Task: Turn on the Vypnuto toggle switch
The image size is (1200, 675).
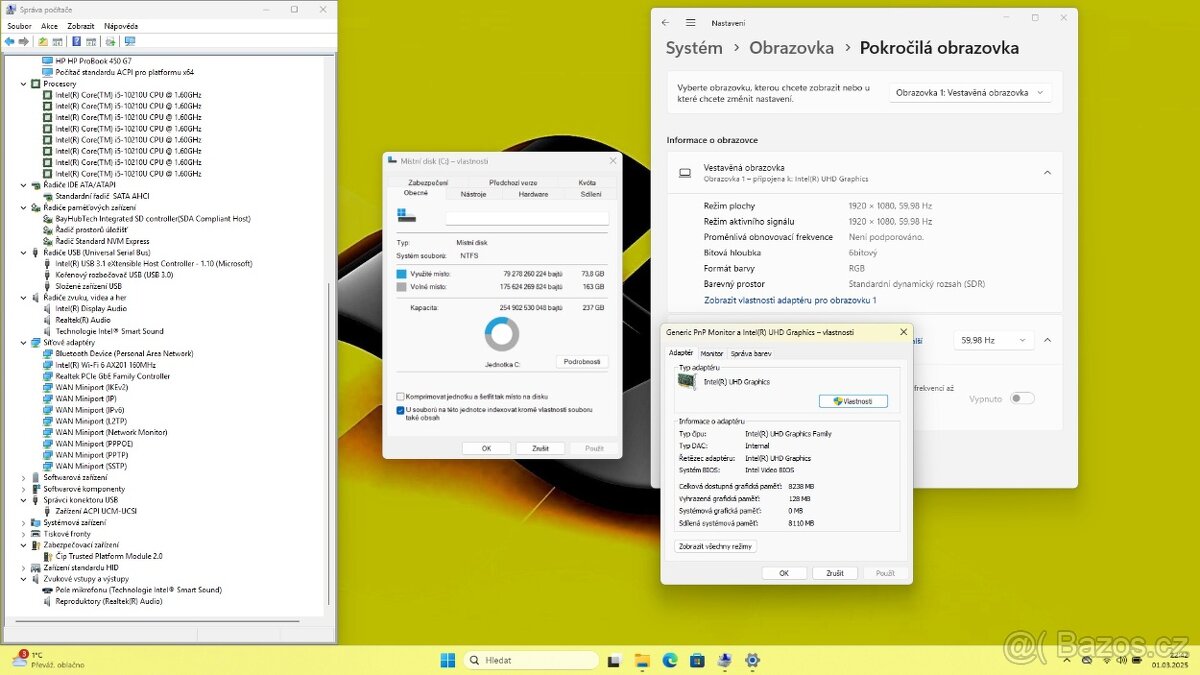Action: [1022, 397]
